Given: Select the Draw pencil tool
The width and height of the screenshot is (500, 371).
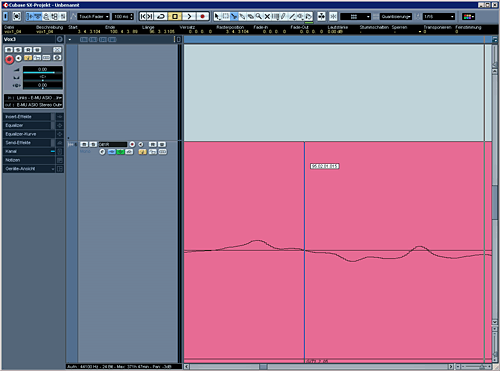Looking at the screenshot, I should click(284, 16).
